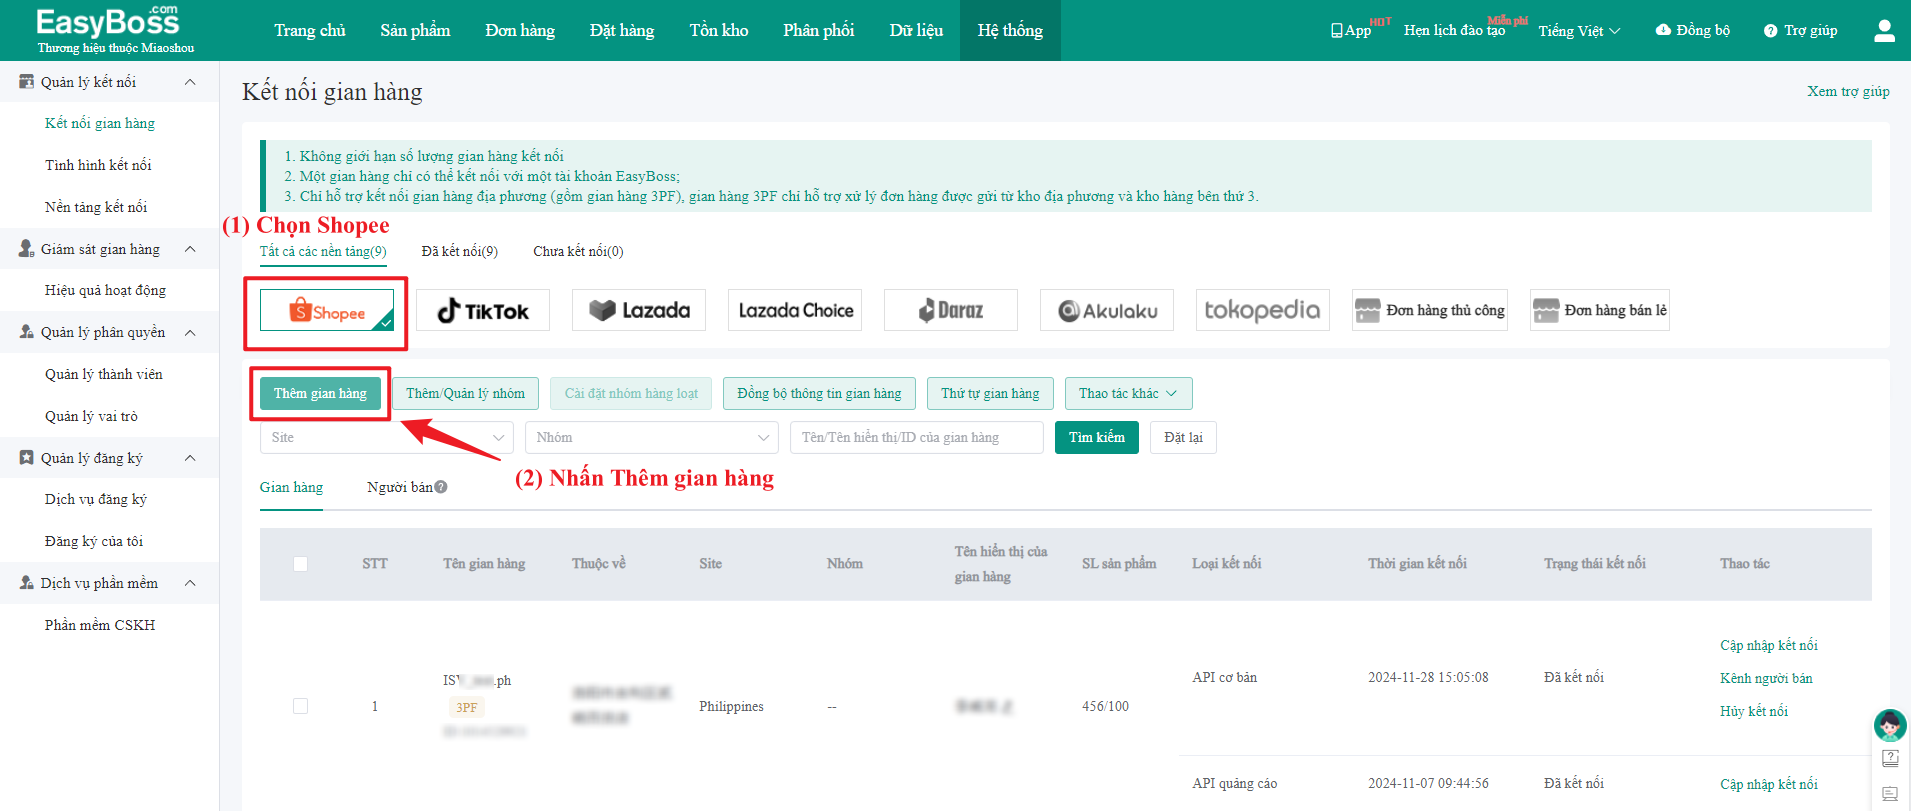Open the Phân phối menu
This screenshot has width=1911, height=811.
[x=819, y=31]
